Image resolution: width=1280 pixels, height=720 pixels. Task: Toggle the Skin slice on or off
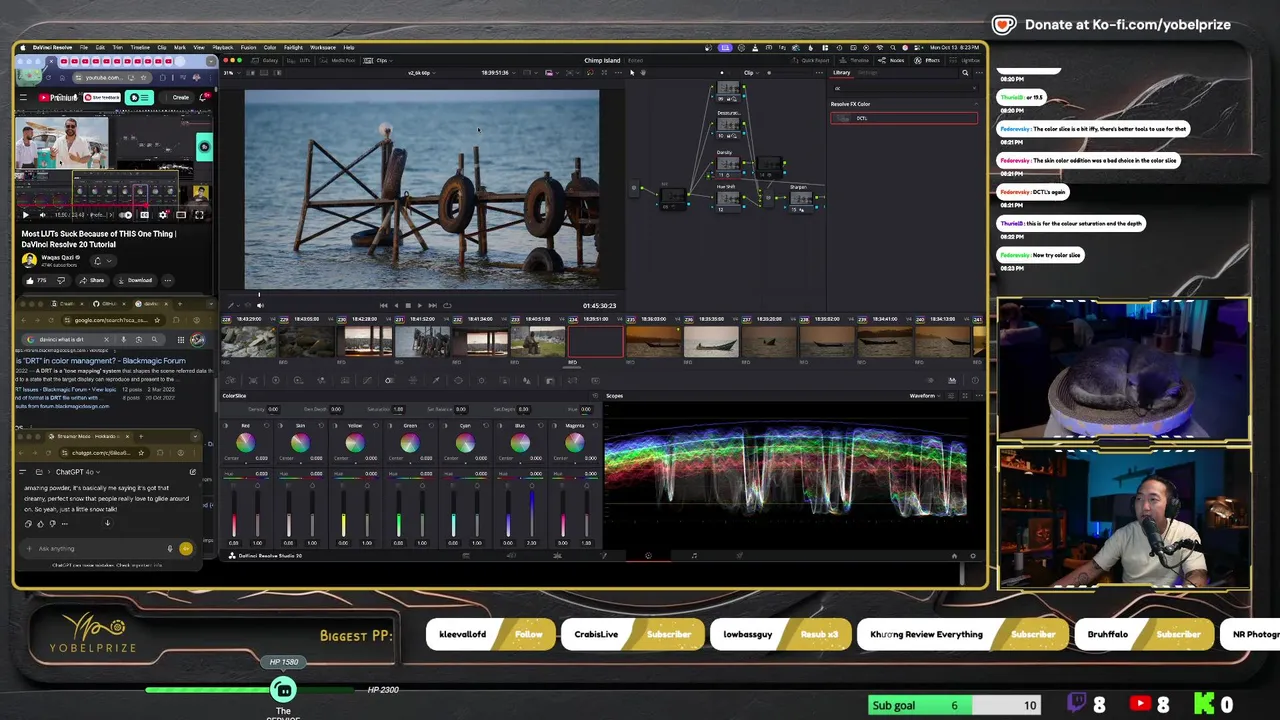pos(280,426)
